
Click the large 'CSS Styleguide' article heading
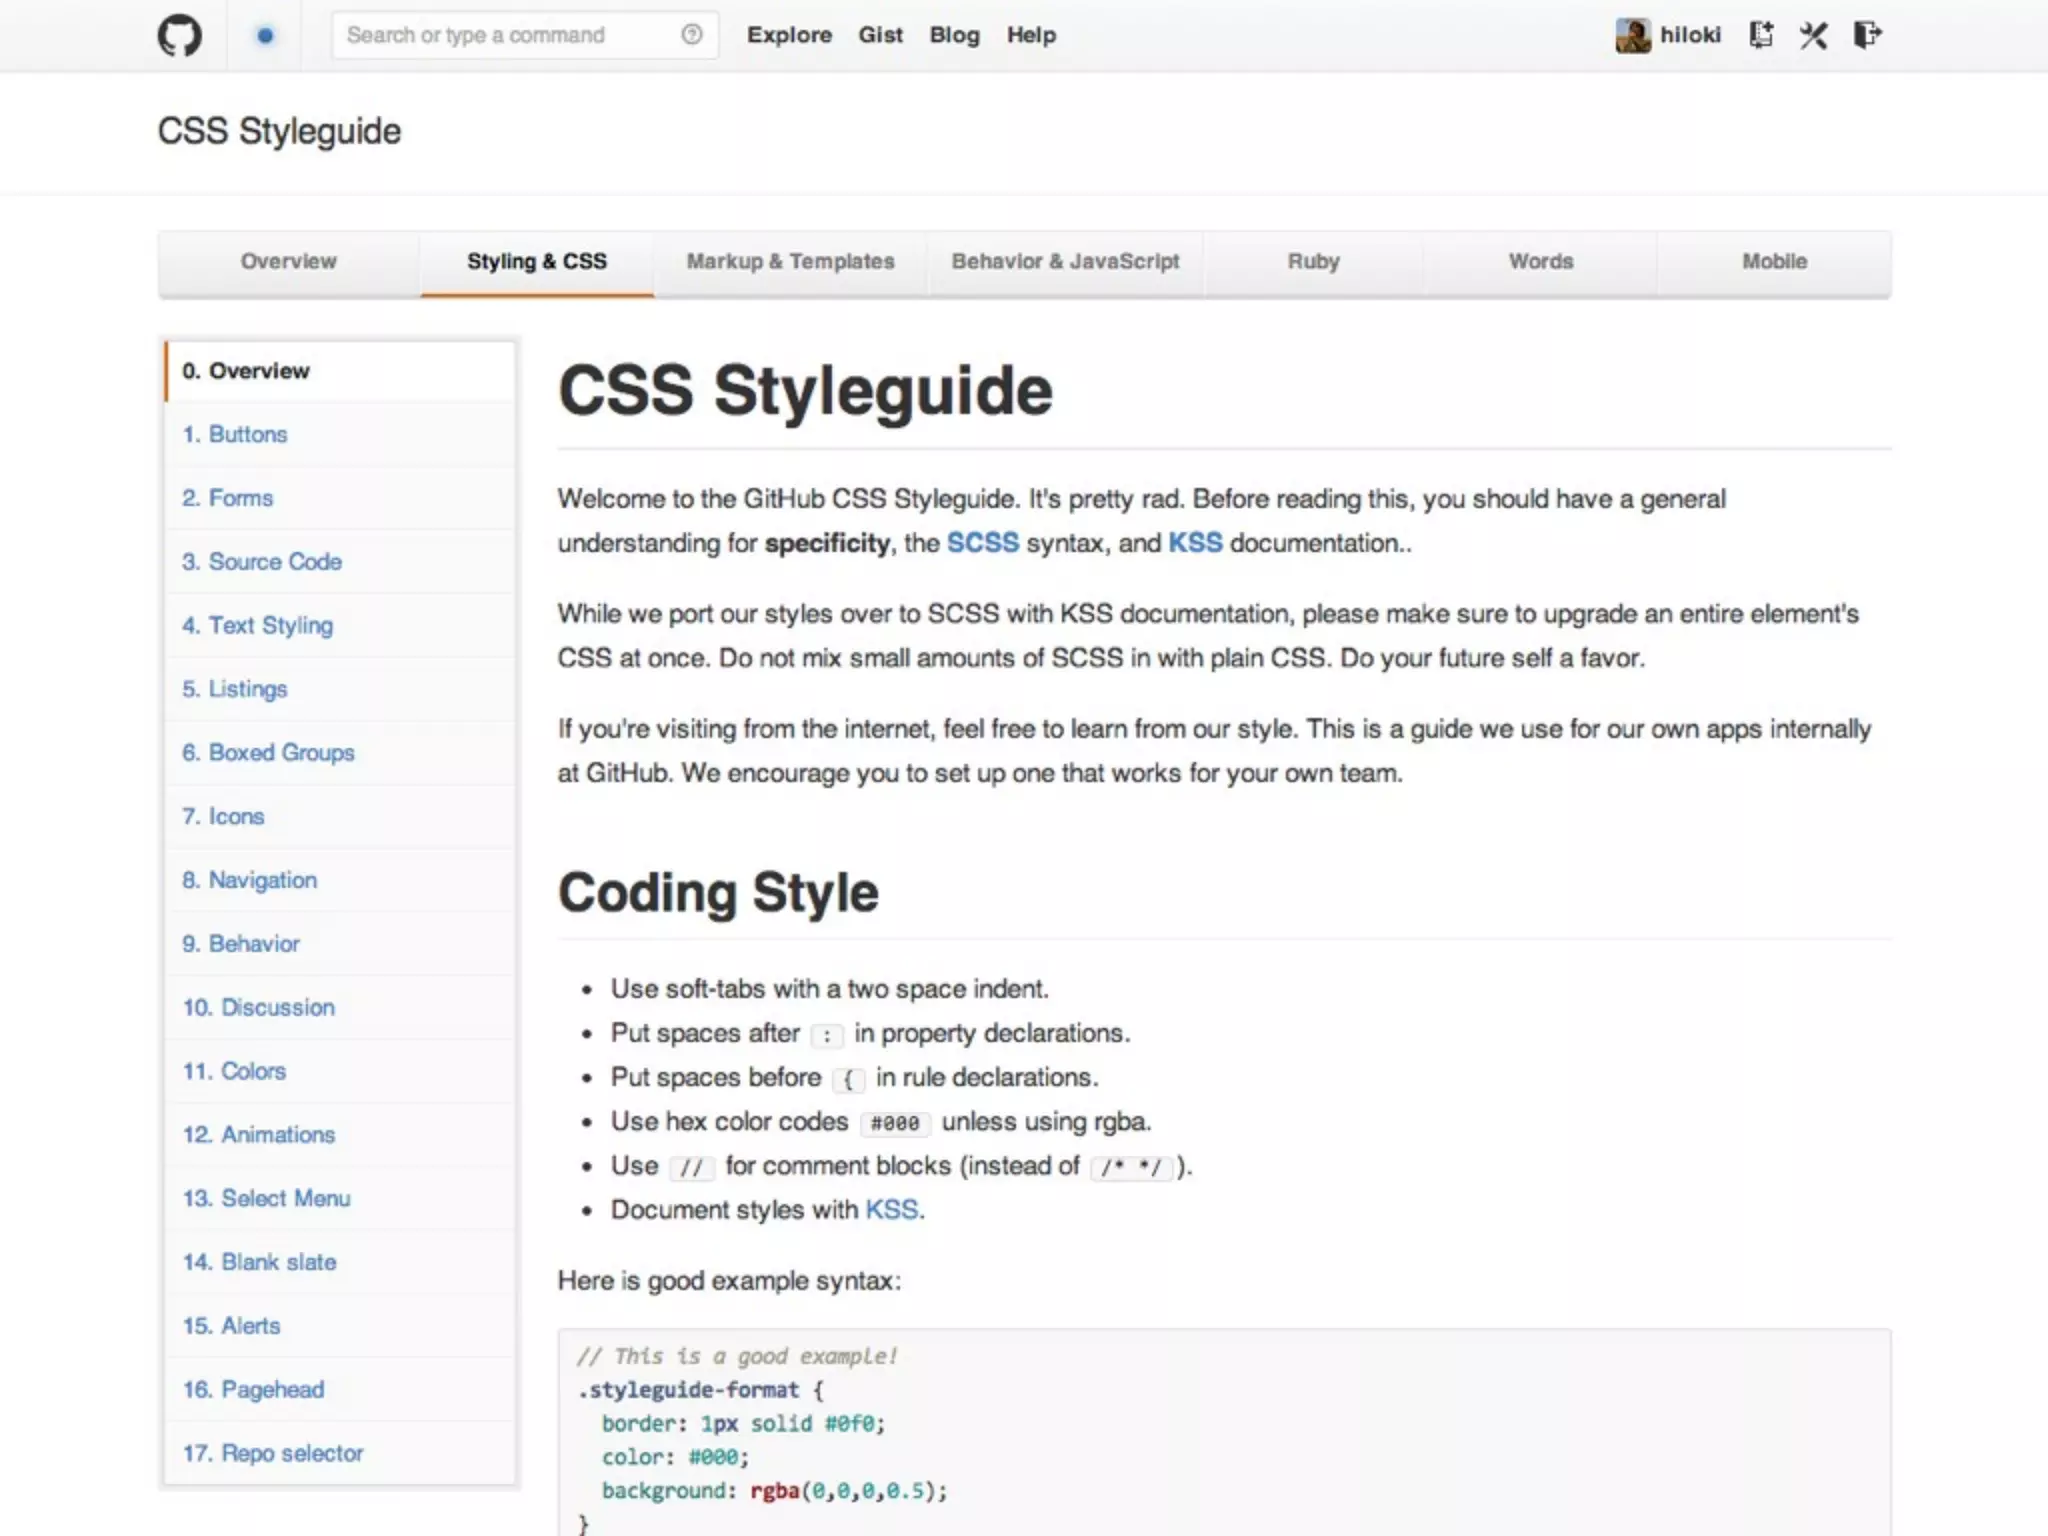(x=805, y=390)
